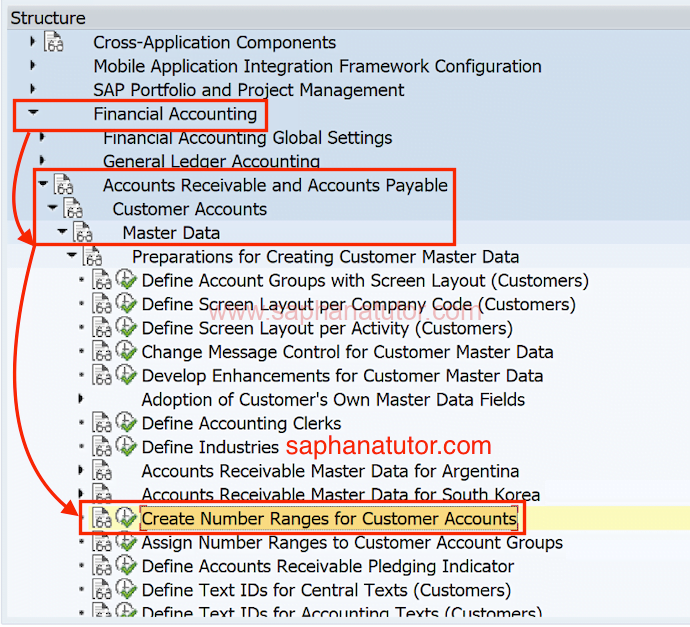This screenshot has height=627, width=690.
Task: Open documentation icon for Define Industries
Action: tap(102, 446)
